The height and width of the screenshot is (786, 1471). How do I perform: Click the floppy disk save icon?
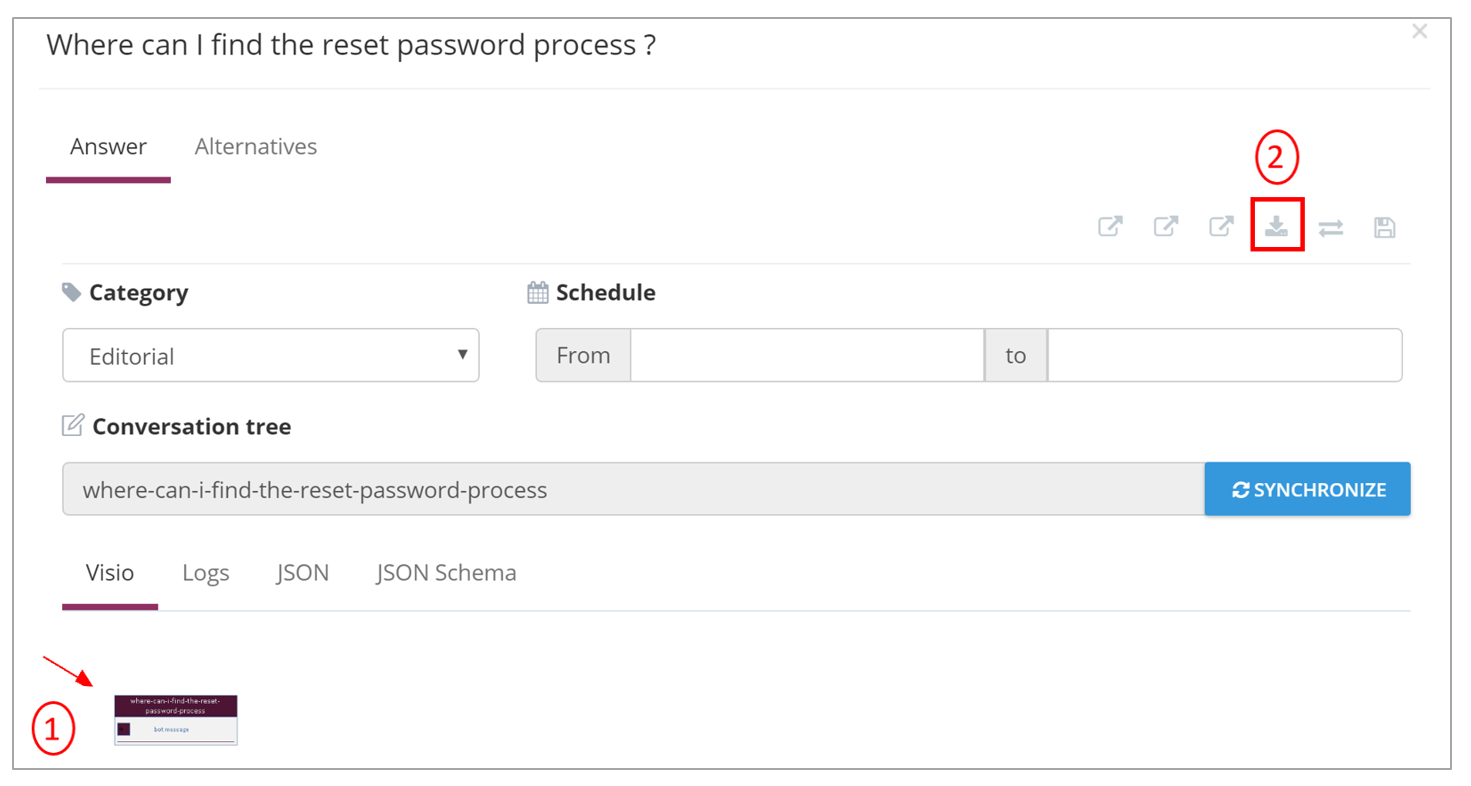pos(1385,228)
